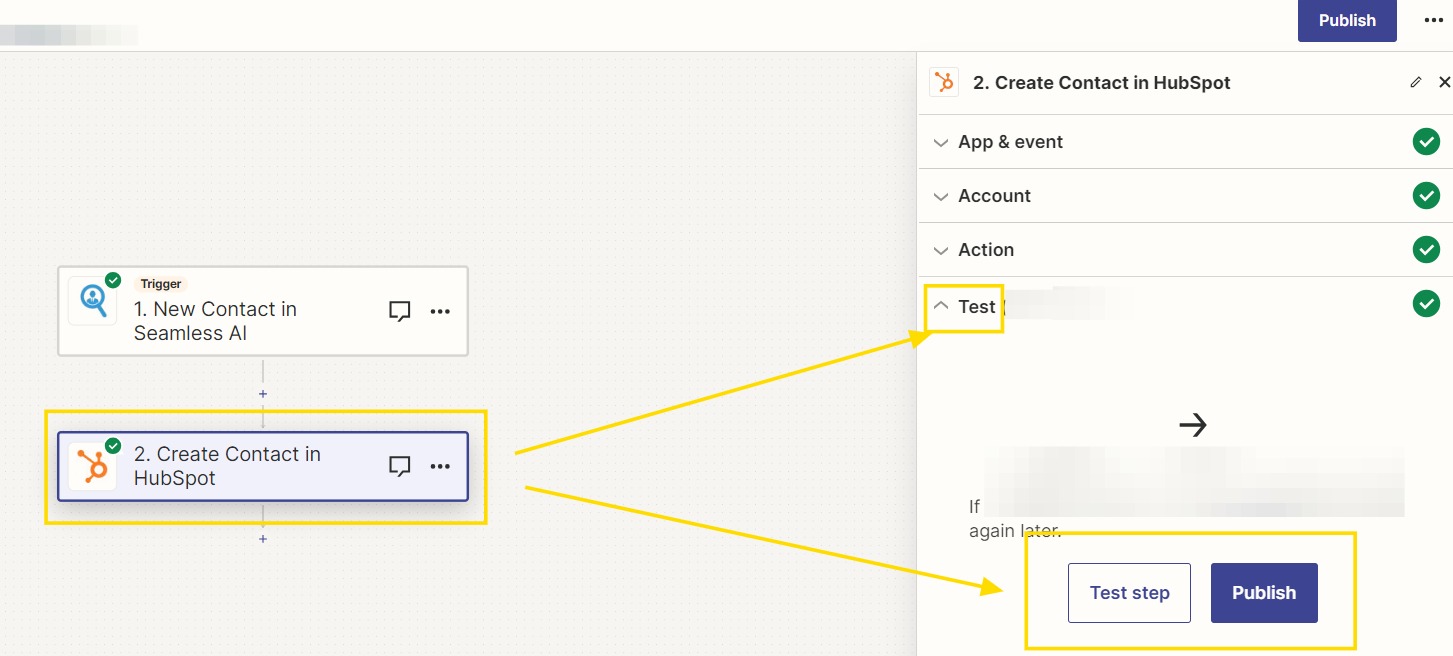The image size is (1453, 656).
Task: Click green check next to Test
Action: pyautogui.click(x=1426, y=303)
